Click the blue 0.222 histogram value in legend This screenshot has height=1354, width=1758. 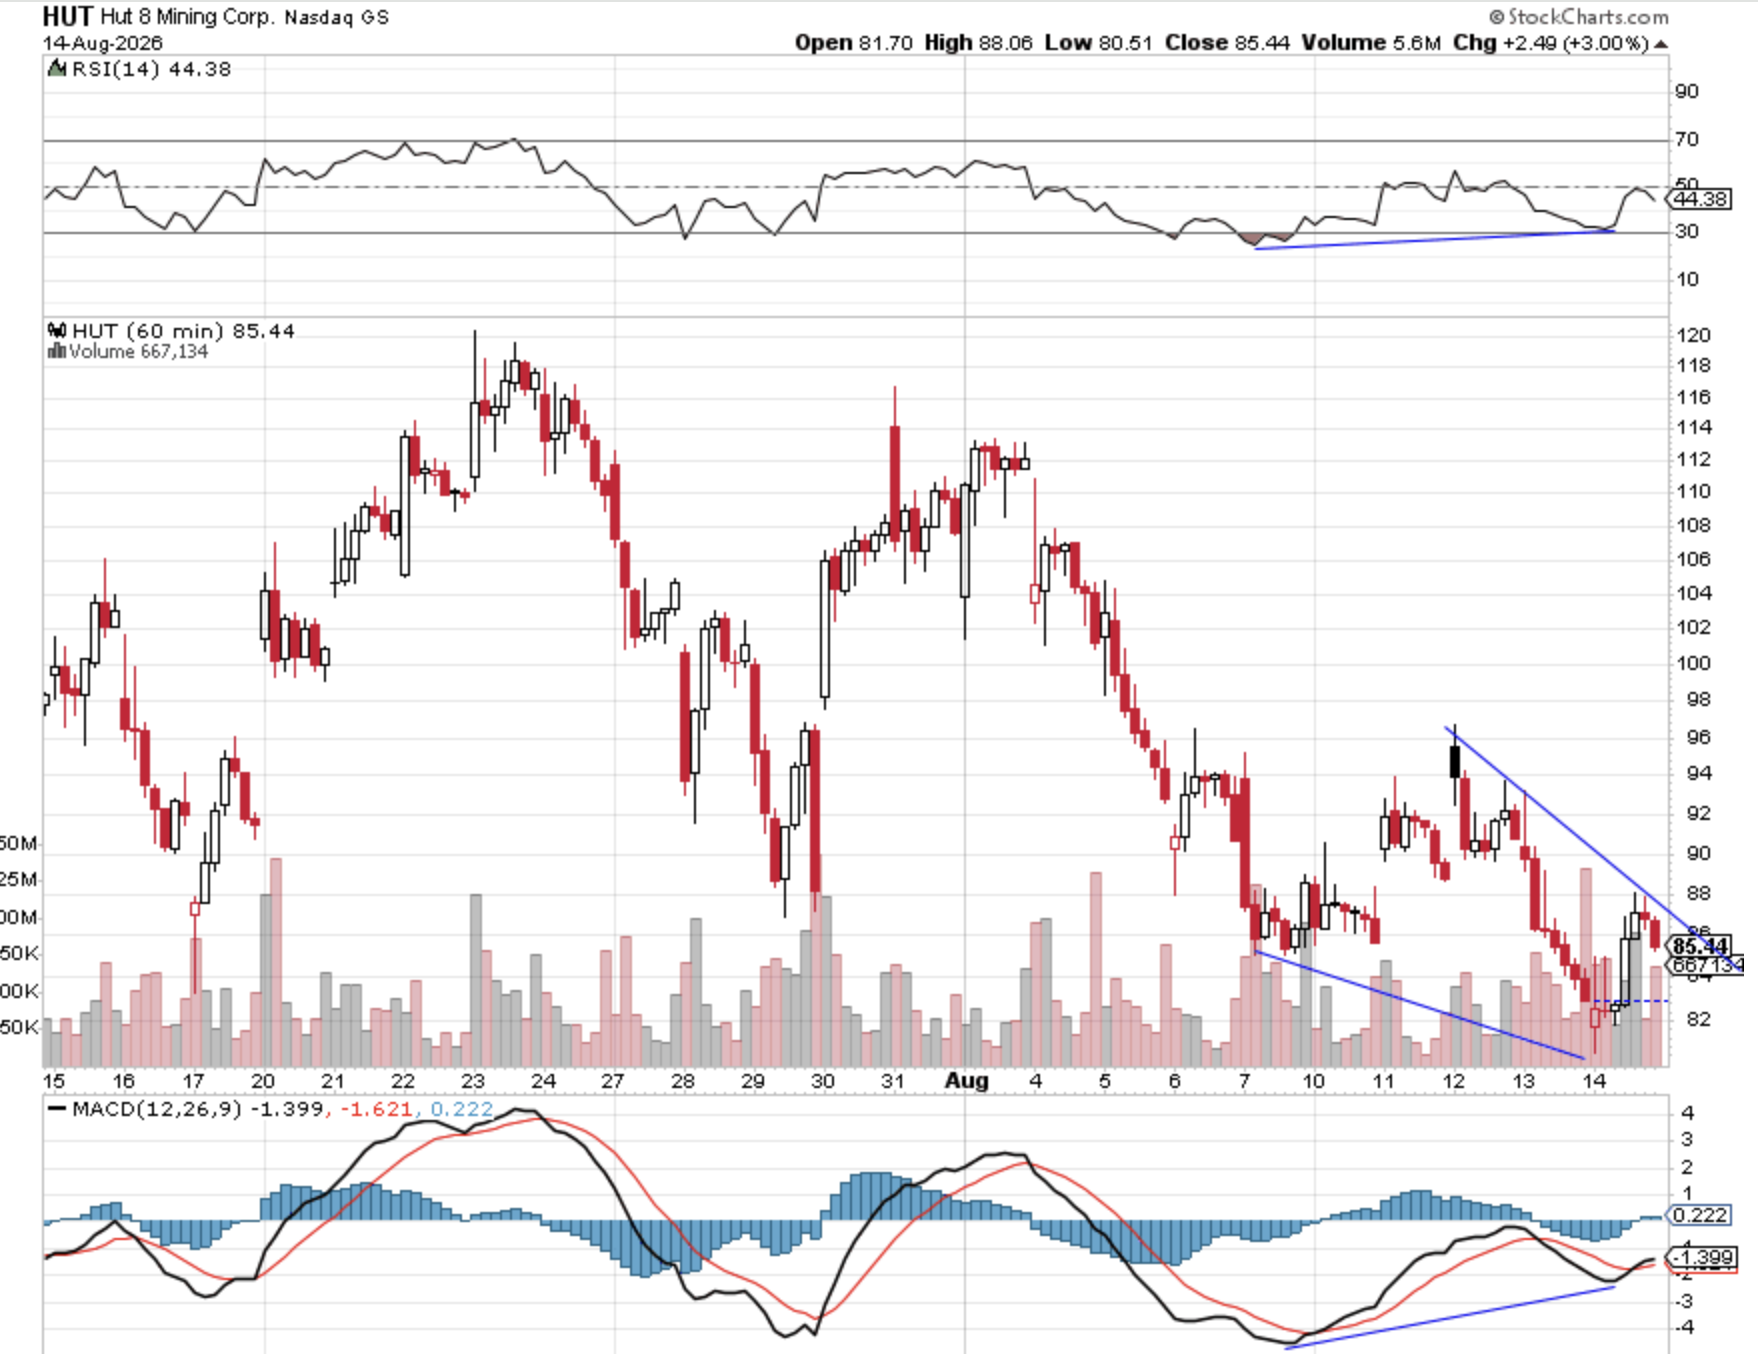click(461, 1109)
